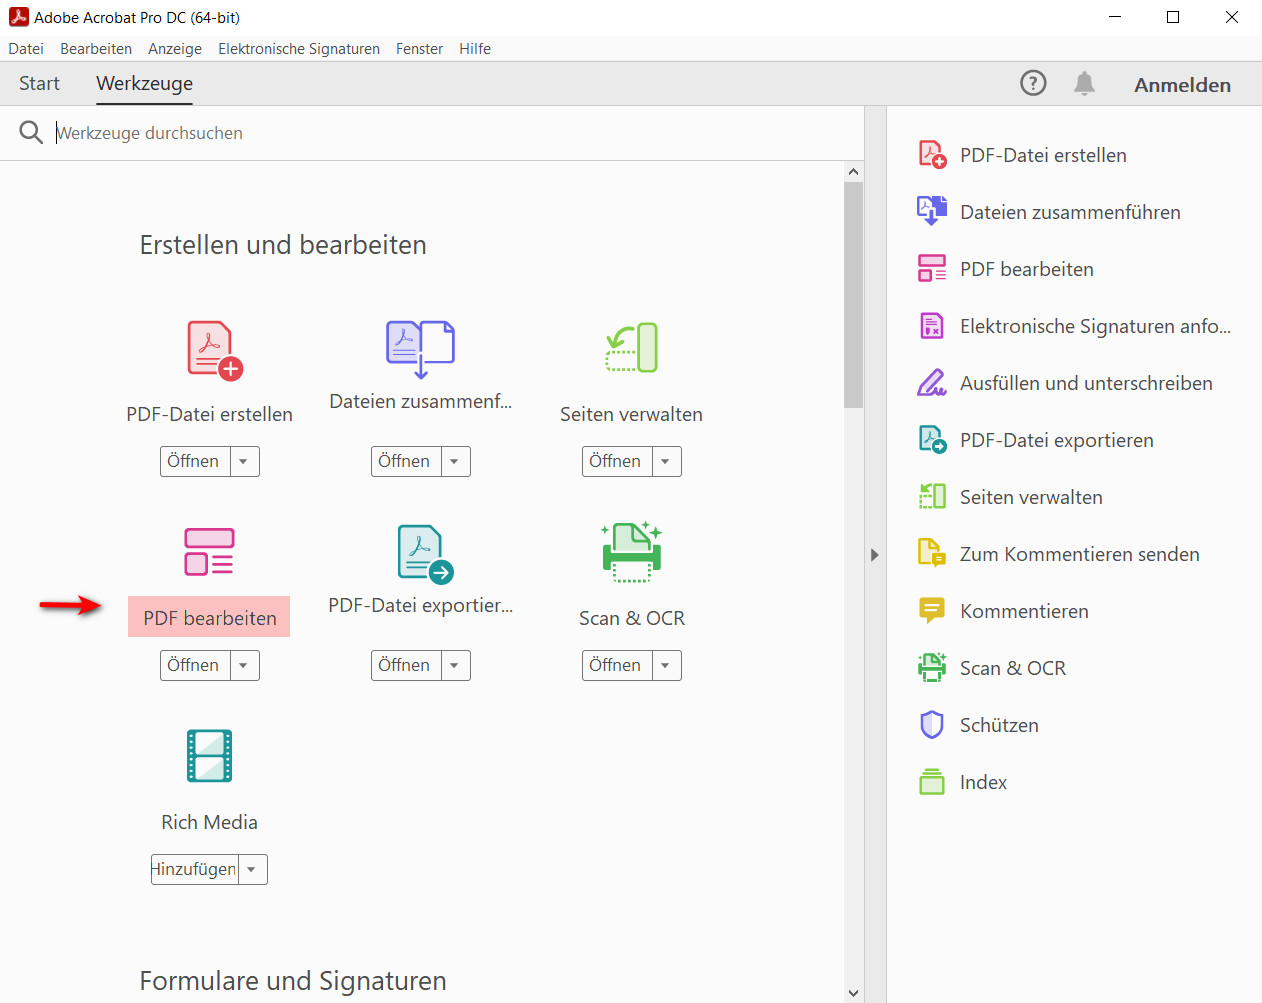Click PDF-Datei erstellen icon in right sidebar
This screenshot has width=1262, height=1003.
tap(932, 155)
